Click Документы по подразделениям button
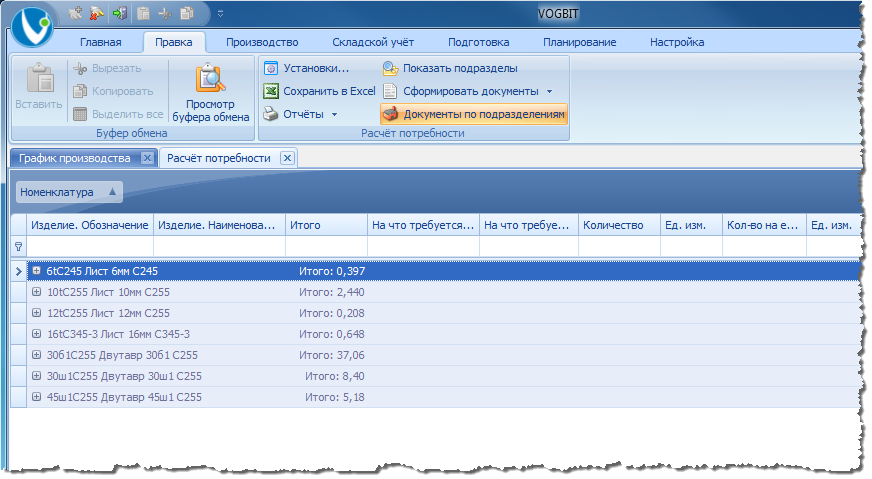 [474, 114]
